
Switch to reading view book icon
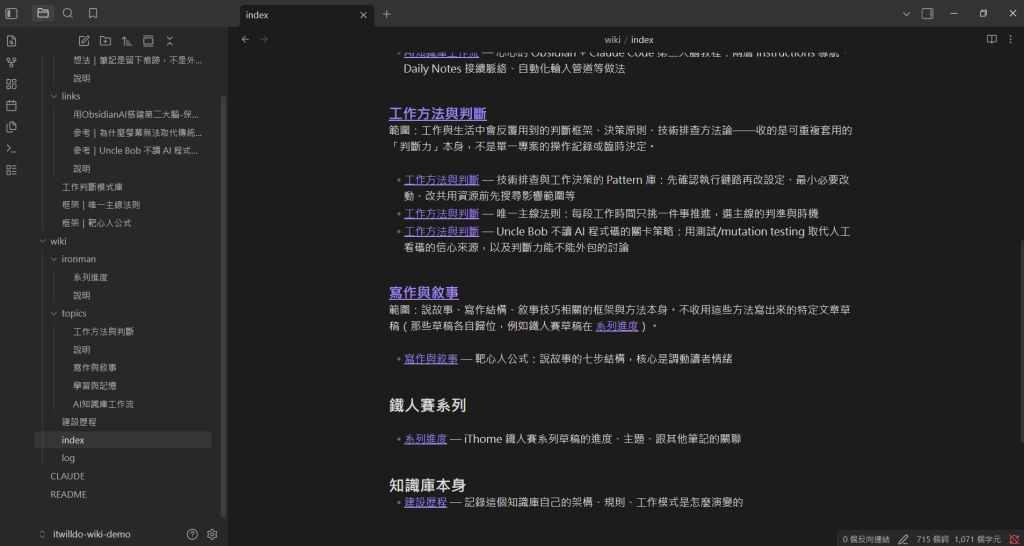(991, 39)
